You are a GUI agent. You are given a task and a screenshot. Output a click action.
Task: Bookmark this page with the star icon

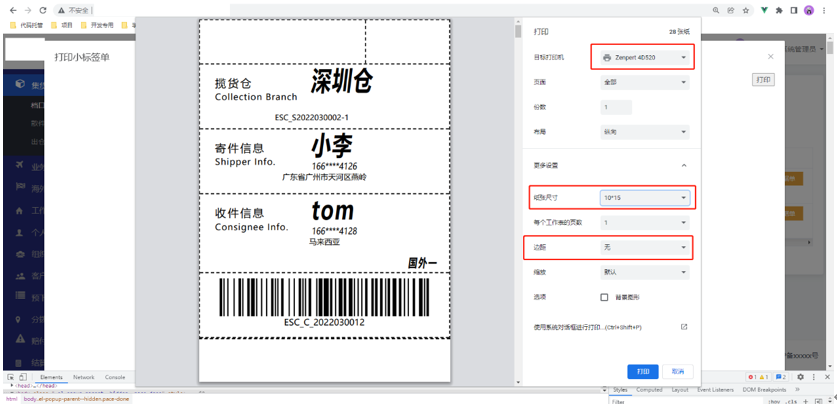click(746, 10)
